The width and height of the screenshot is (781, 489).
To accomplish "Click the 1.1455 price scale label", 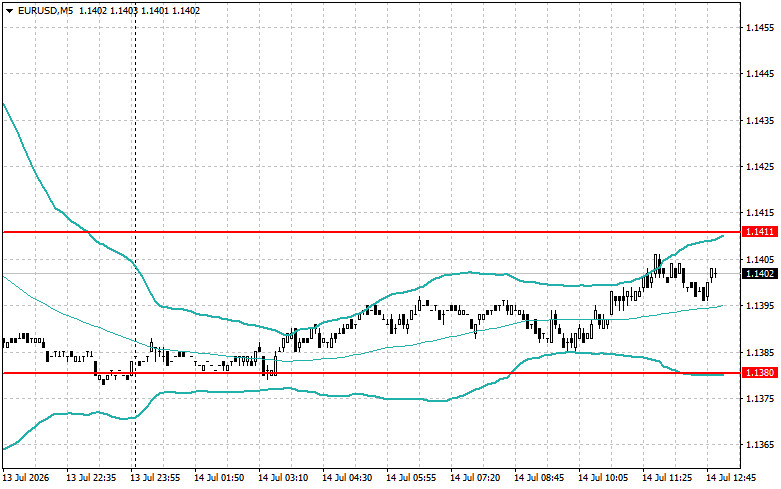I will click(x=760, y=27).
